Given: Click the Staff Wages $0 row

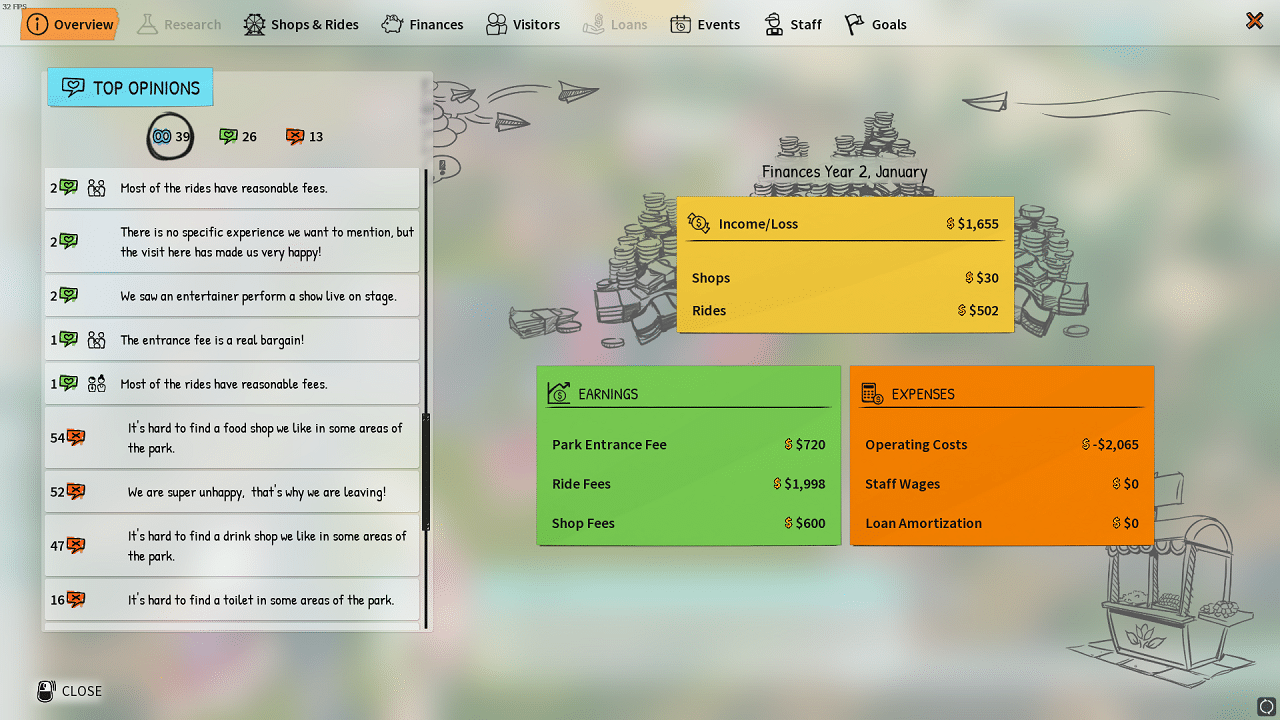Looking at the screenshot, I should pos(1002,484).
